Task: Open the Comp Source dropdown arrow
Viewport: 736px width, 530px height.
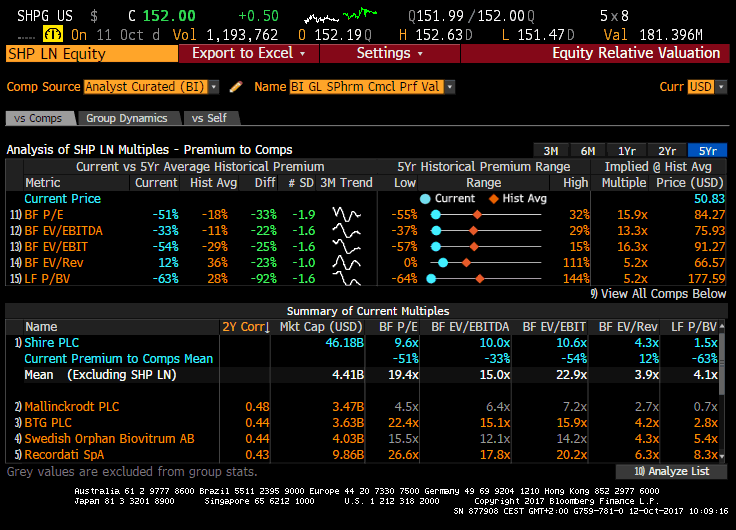Action: pyautogui.click(x=214, y=87)
